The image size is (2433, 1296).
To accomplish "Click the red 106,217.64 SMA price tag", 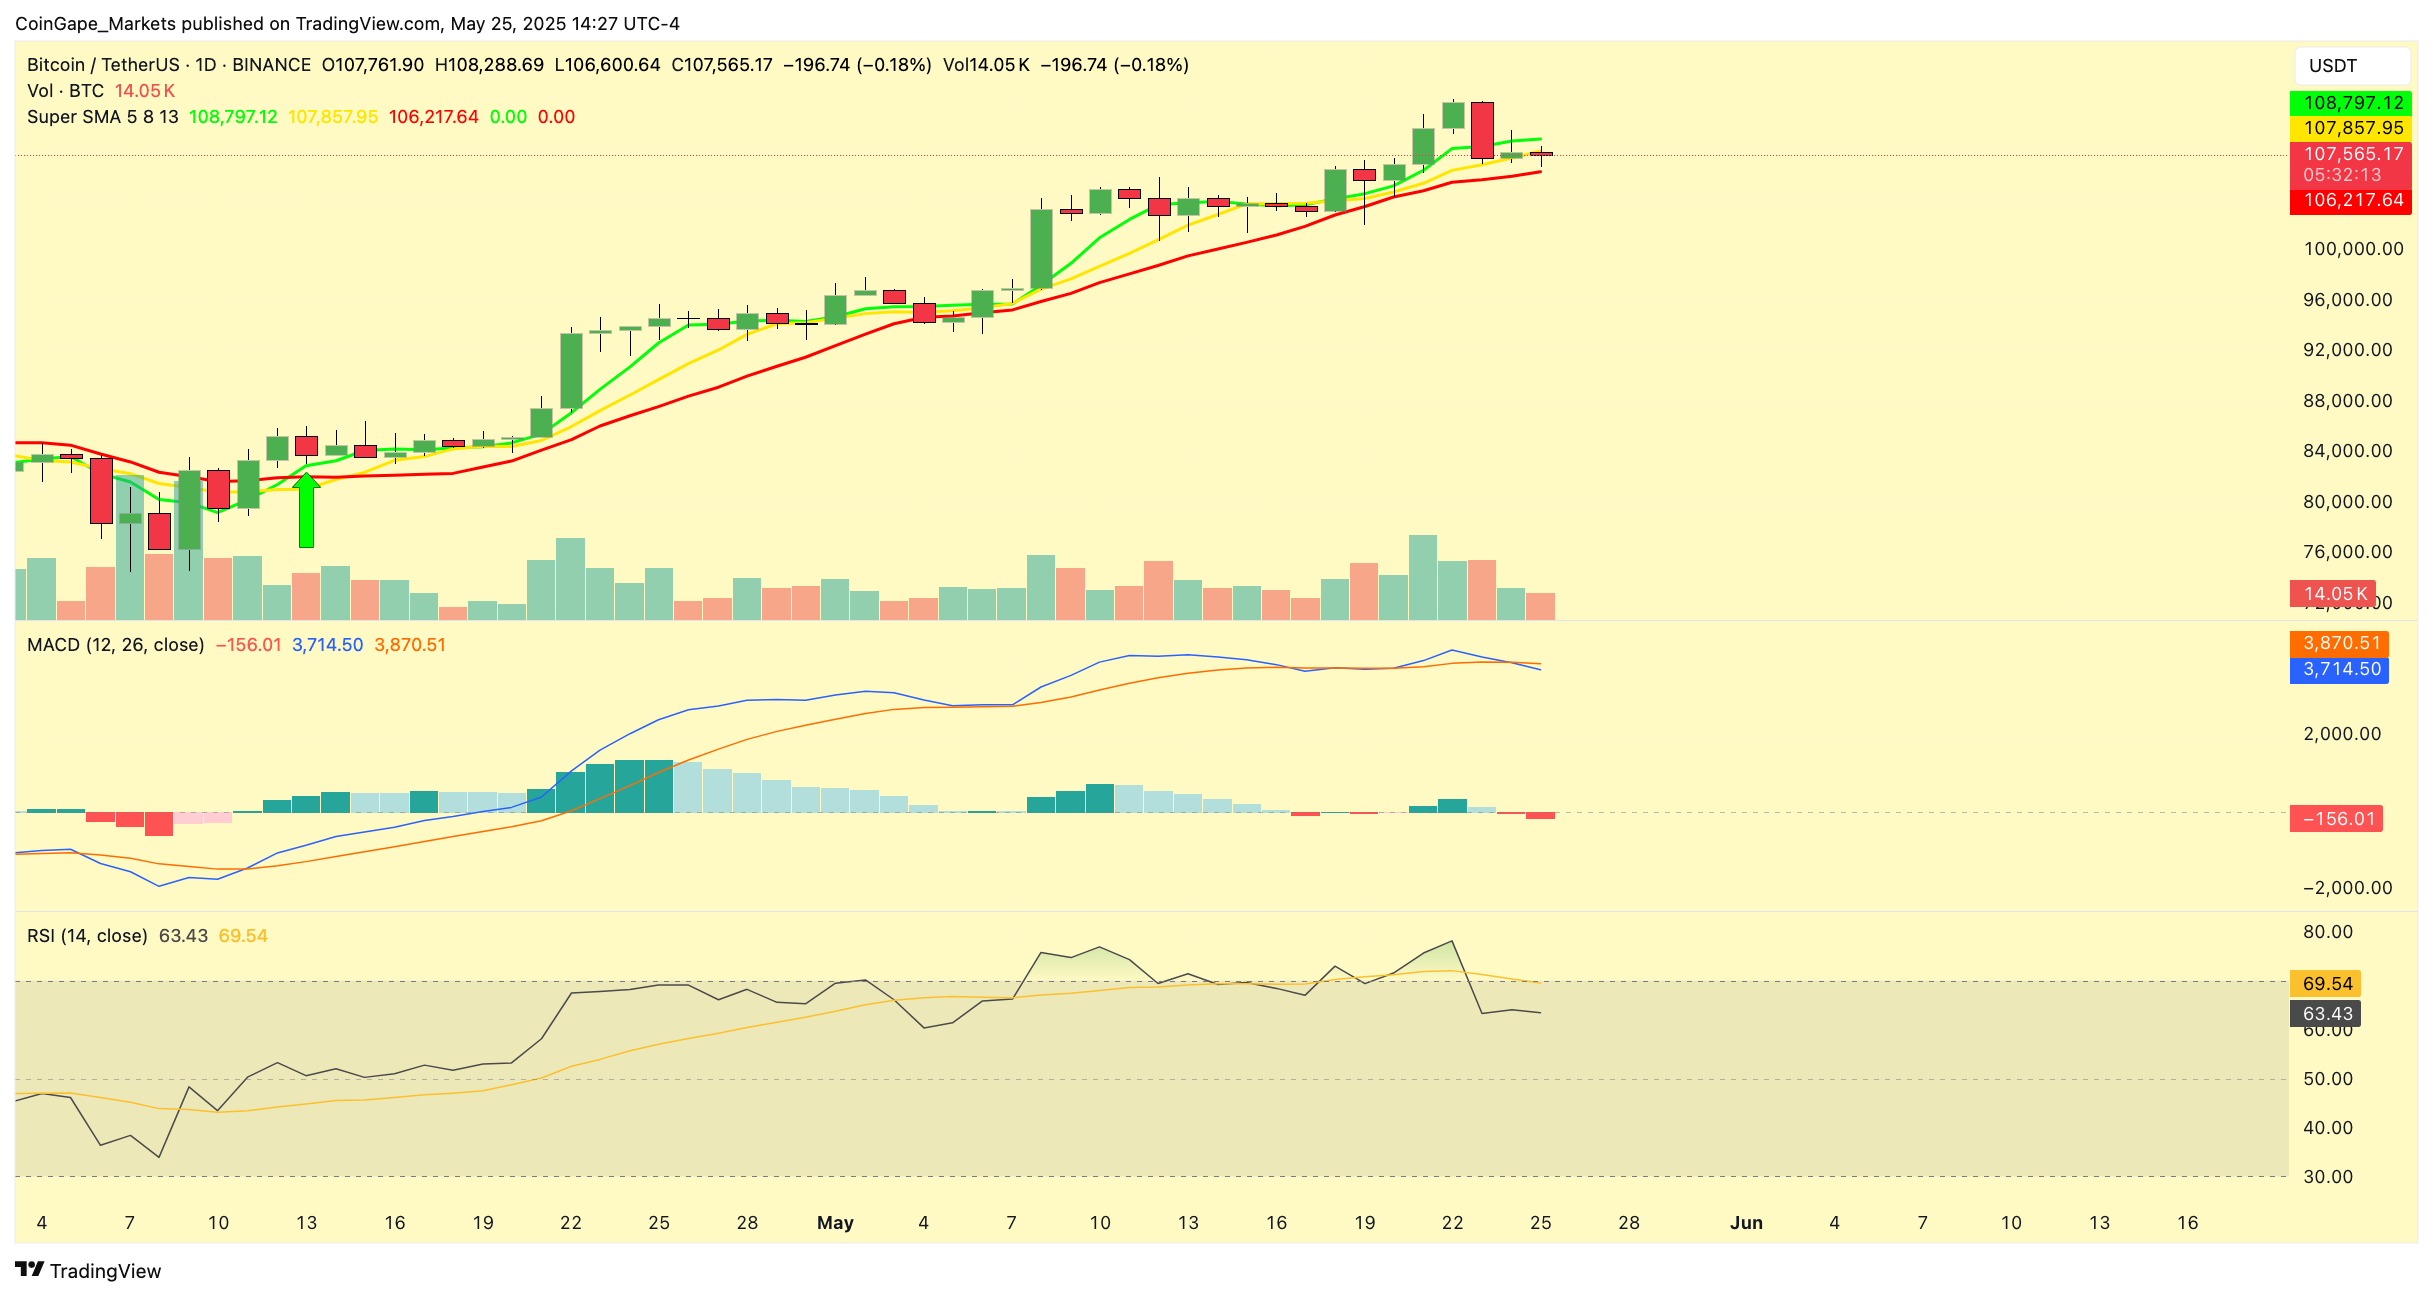I will click(x=2349, y=201).
